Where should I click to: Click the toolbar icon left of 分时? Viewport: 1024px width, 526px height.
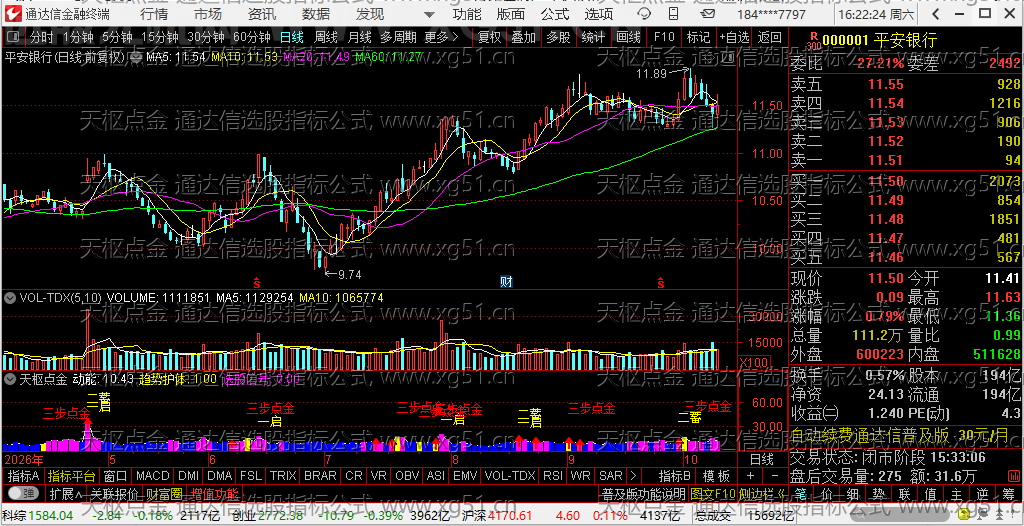coord(14,37)
